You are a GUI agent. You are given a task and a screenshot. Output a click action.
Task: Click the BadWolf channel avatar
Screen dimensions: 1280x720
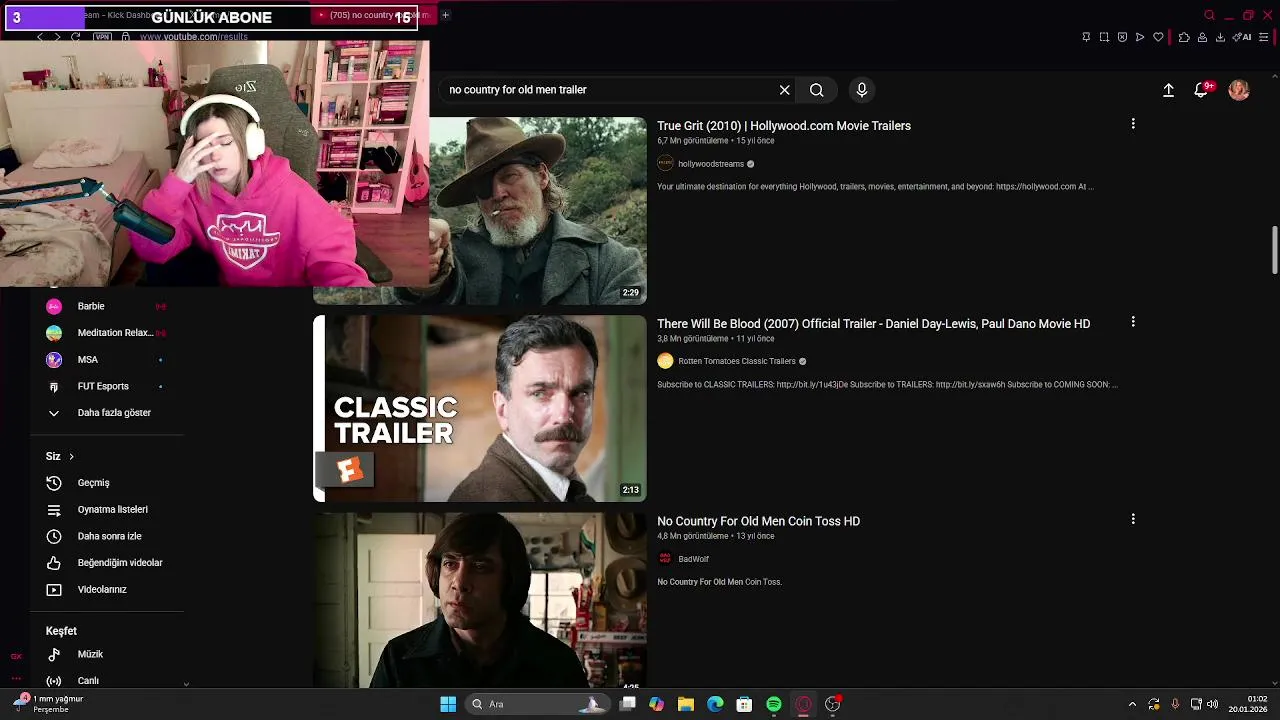[665, 559]
